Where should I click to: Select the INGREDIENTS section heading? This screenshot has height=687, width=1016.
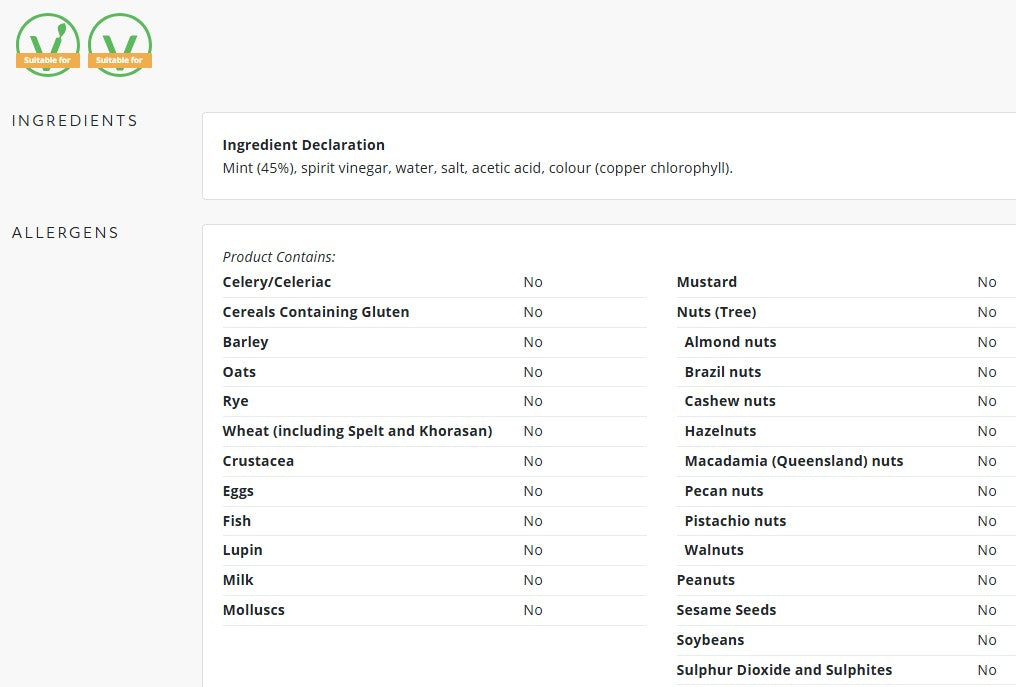(75, 121)
